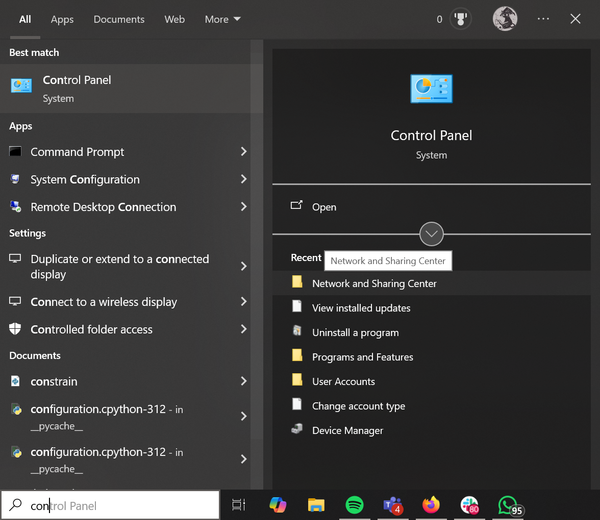
Task: Click the monitor icon beside Duplicate or extend display
Action: pyautogui.click(x=15, y=259)
